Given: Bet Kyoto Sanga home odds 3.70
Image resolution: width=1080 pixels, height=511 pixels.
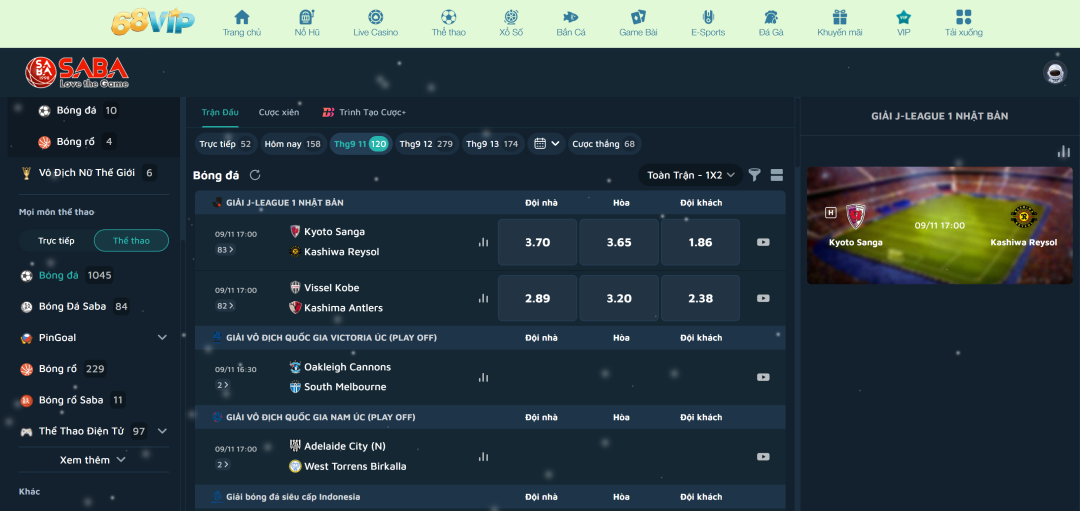Looking at the screenshot, I should (537, 242).
